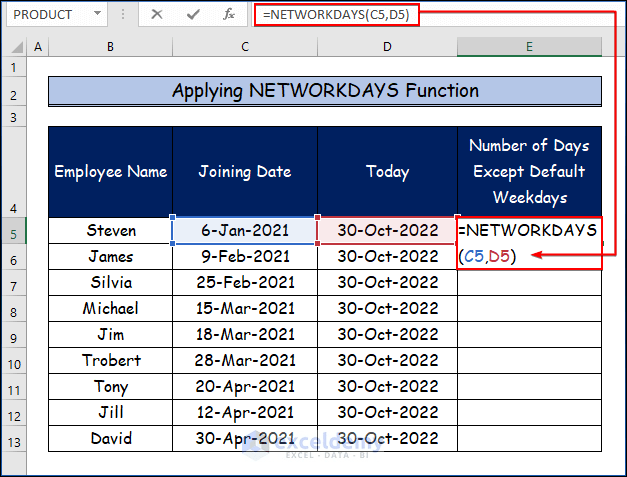Select column E header
The height and width of the screenshot is (477, 627).
tap(529, 47)
